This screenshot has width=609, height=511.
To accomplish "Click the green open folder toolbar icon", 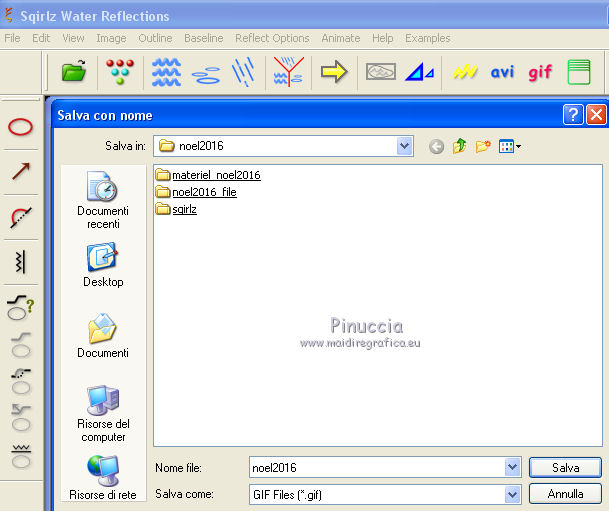I will point(74,71).
